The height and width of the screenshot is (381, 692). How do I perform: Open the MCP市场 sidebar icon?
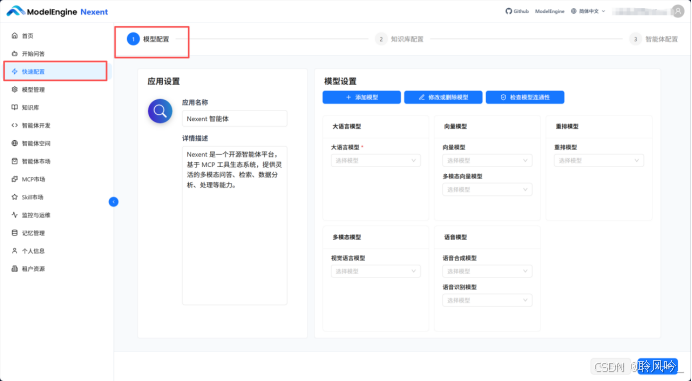coord(15,179)
